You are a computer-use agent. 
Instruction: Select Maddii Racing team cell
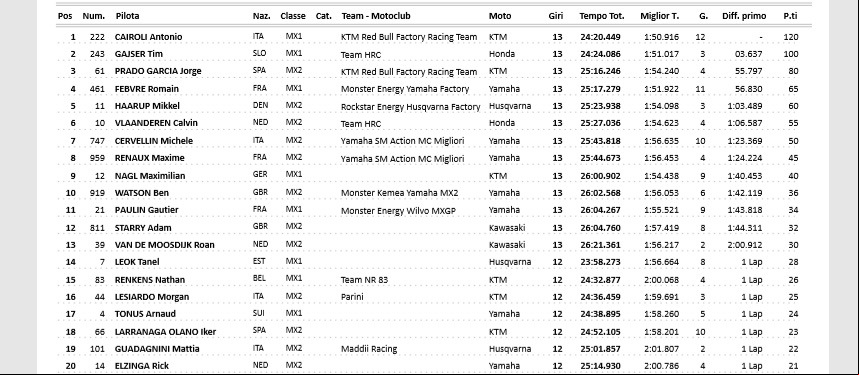point(369,349)
